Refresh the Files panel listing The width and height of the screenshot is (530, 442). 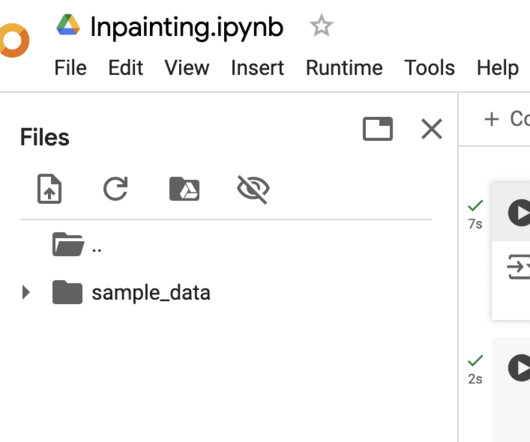[116, 189]
